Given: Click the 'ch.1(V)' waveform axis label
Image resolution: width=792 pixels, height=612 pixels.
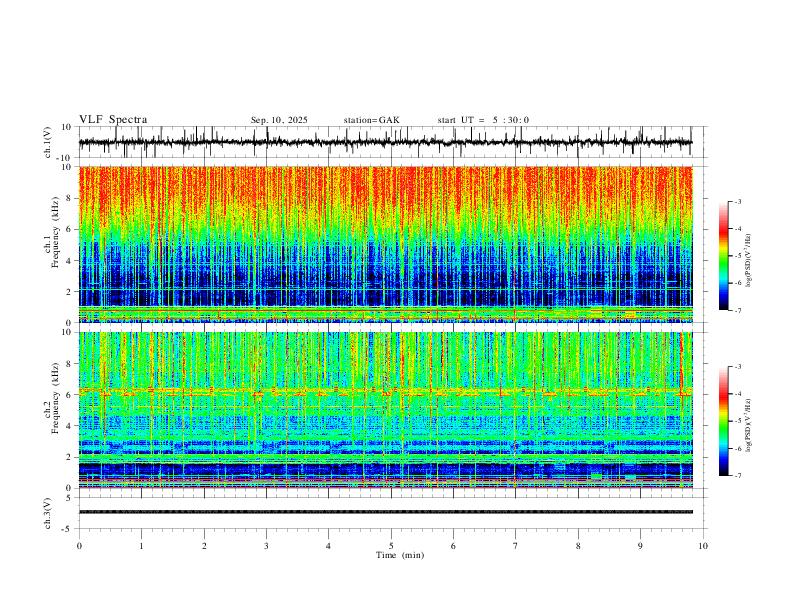Looking at the screenshot, I should point(48,142).
